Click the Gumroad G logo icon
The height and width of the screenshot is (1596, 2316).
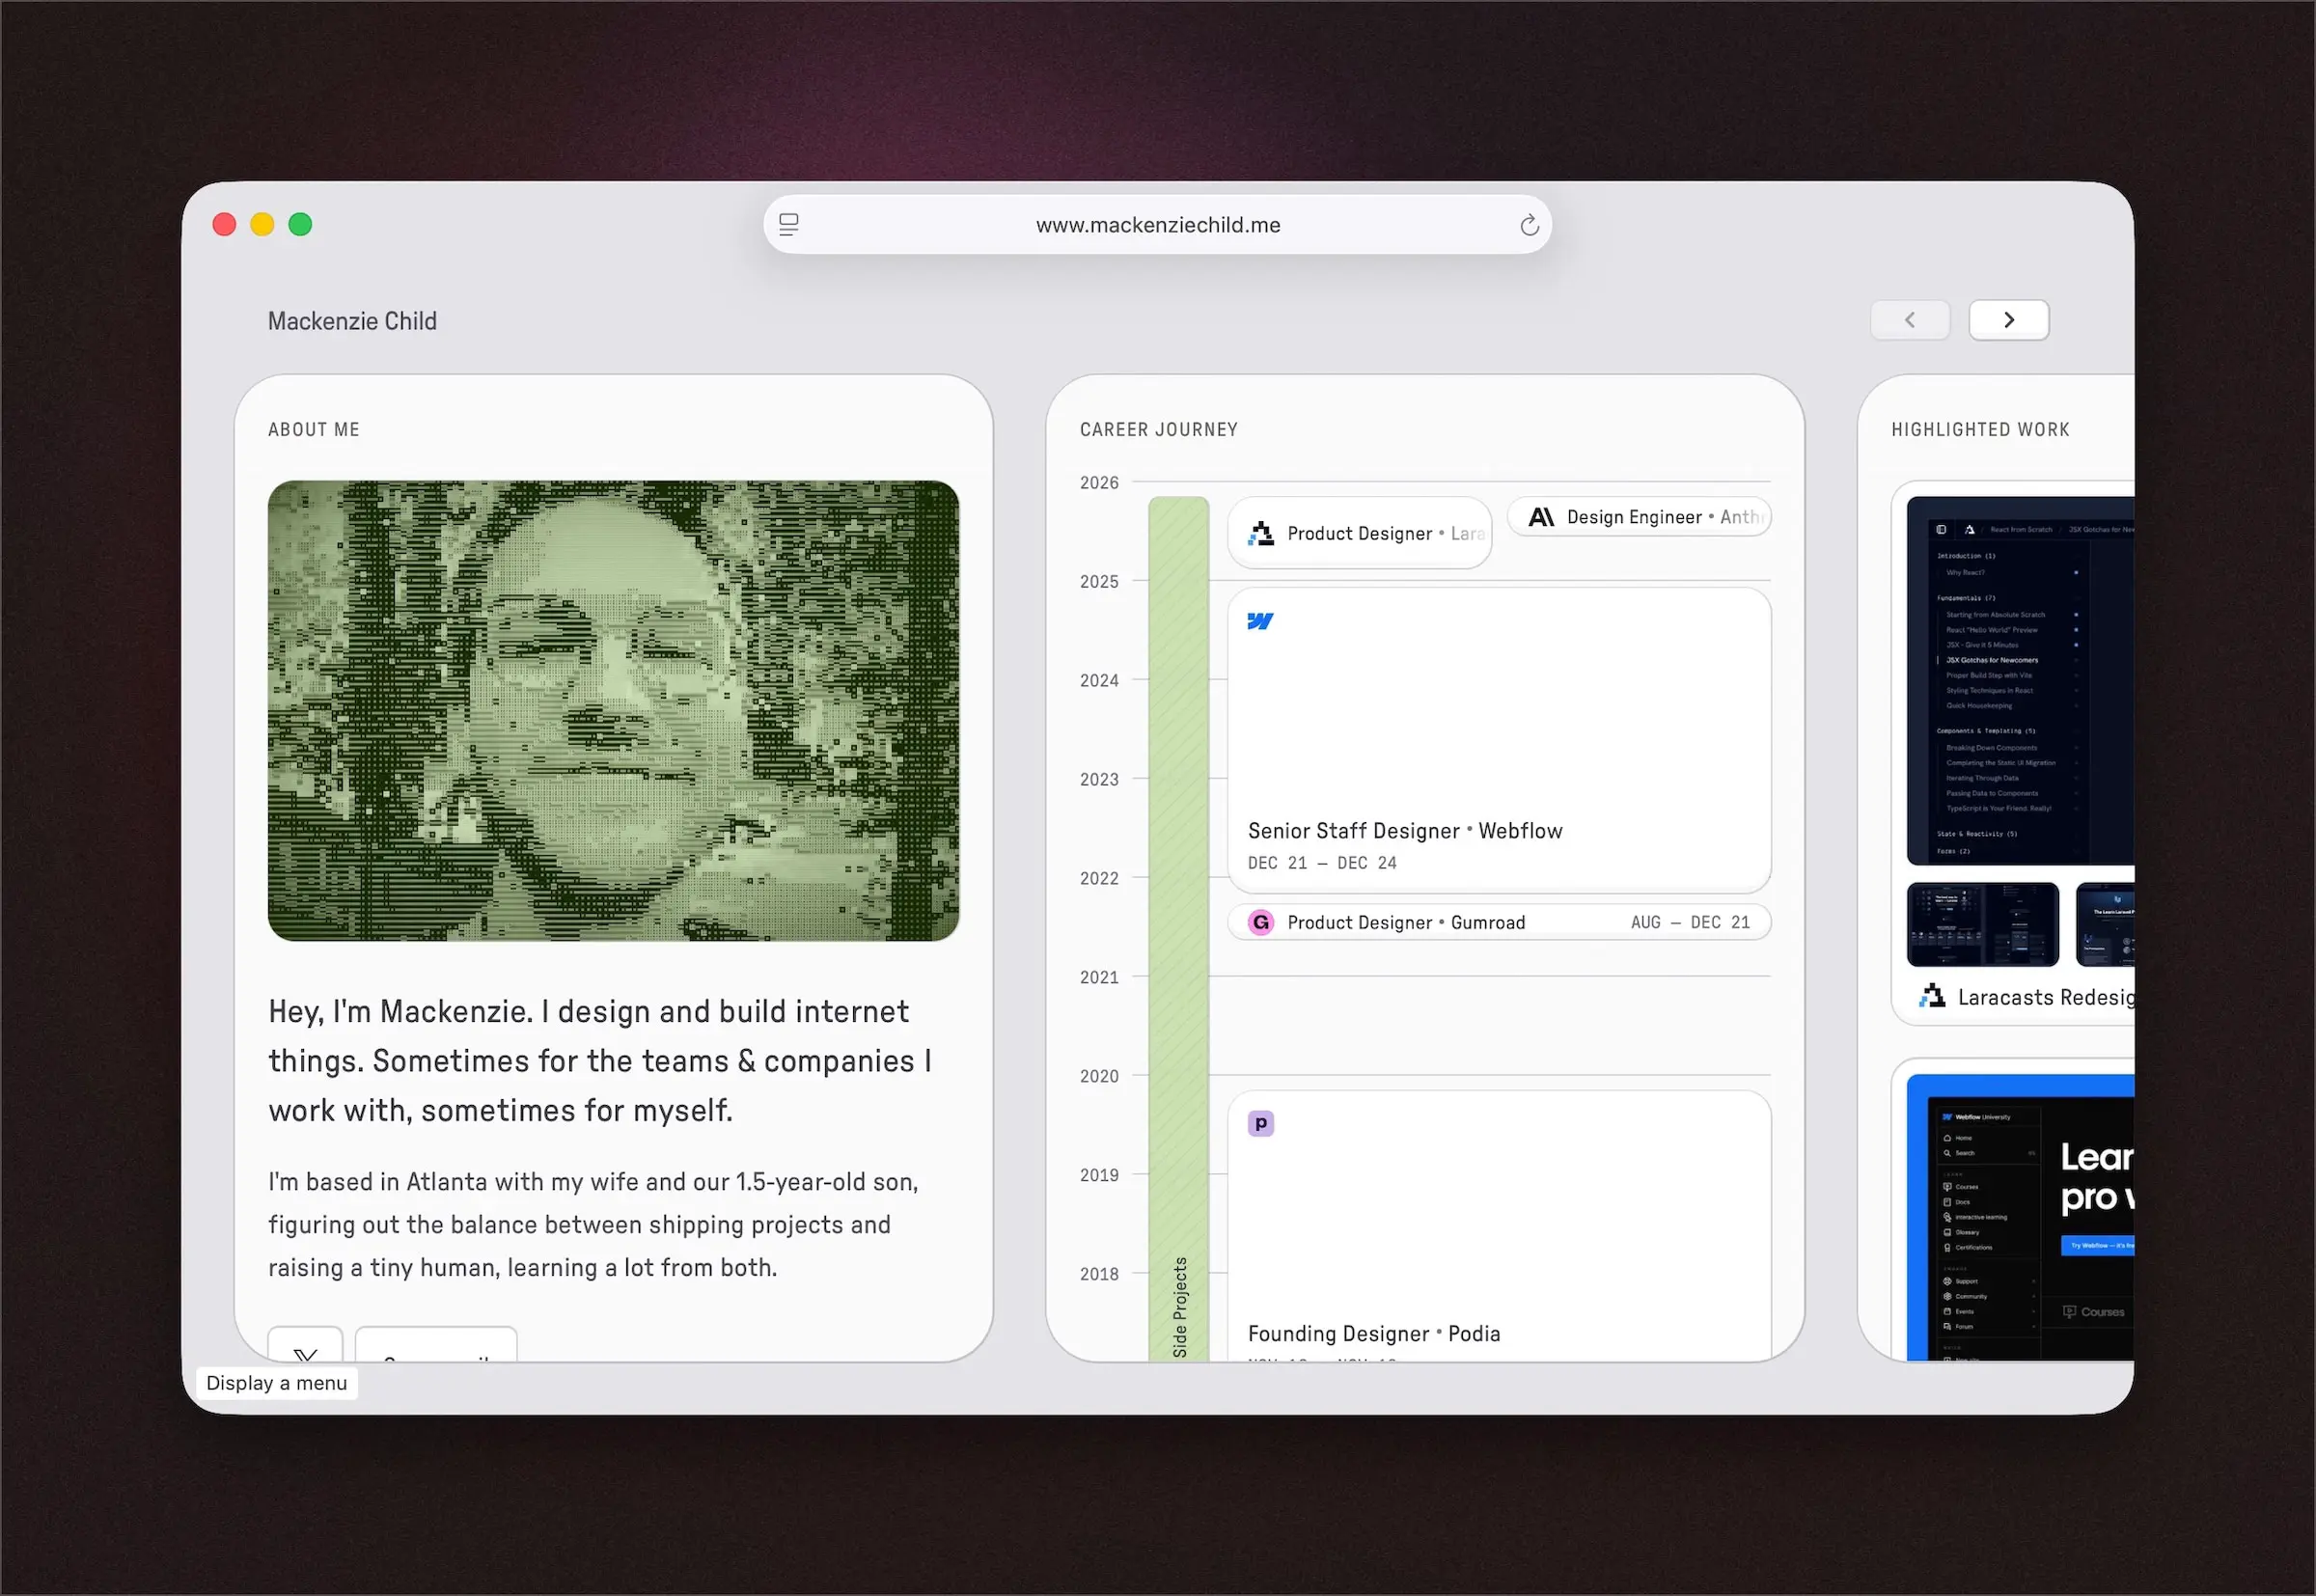click(x=1261, y=922)
